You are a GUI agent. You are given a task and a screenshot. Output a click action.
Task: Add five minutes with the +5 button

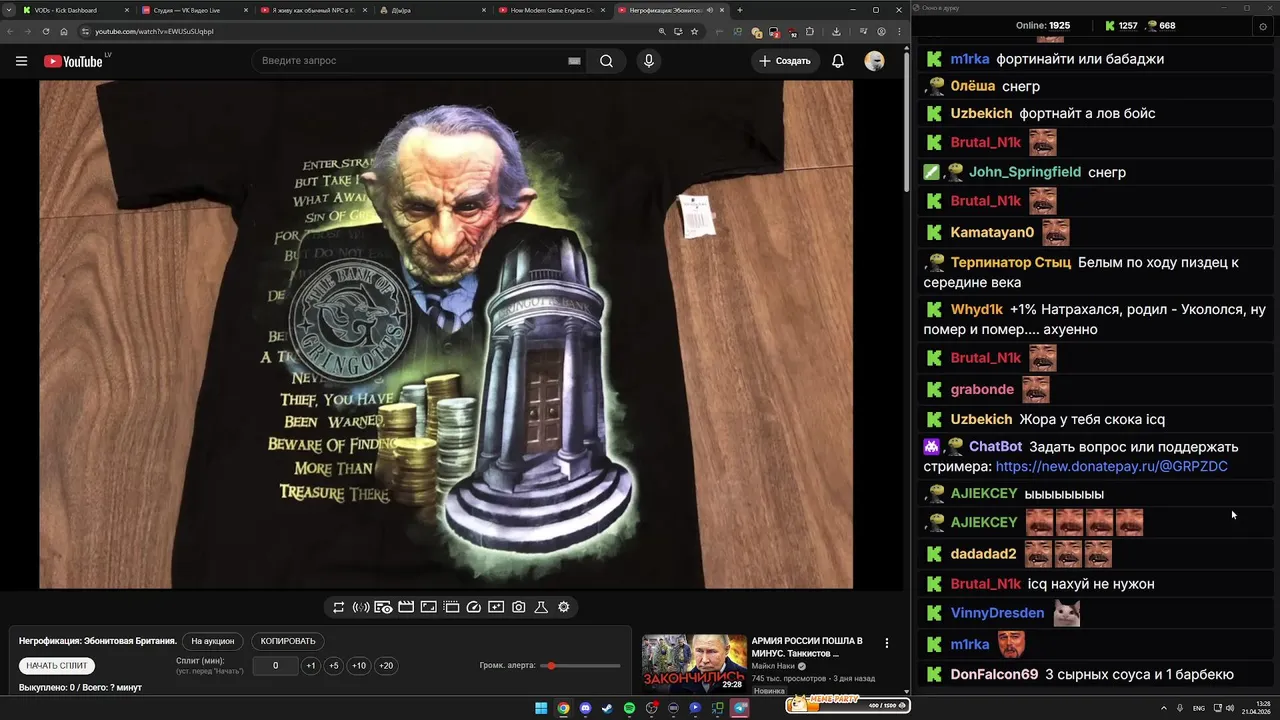click(334, 666)
